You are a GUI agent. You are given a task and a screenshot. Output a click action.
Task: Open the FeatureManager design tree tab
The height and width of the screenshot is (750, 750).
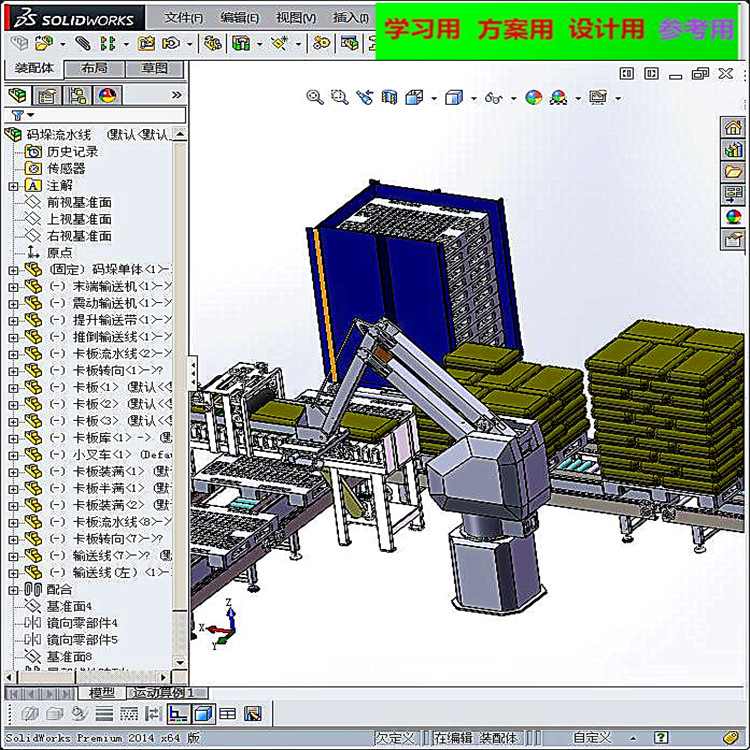[17, 95]
